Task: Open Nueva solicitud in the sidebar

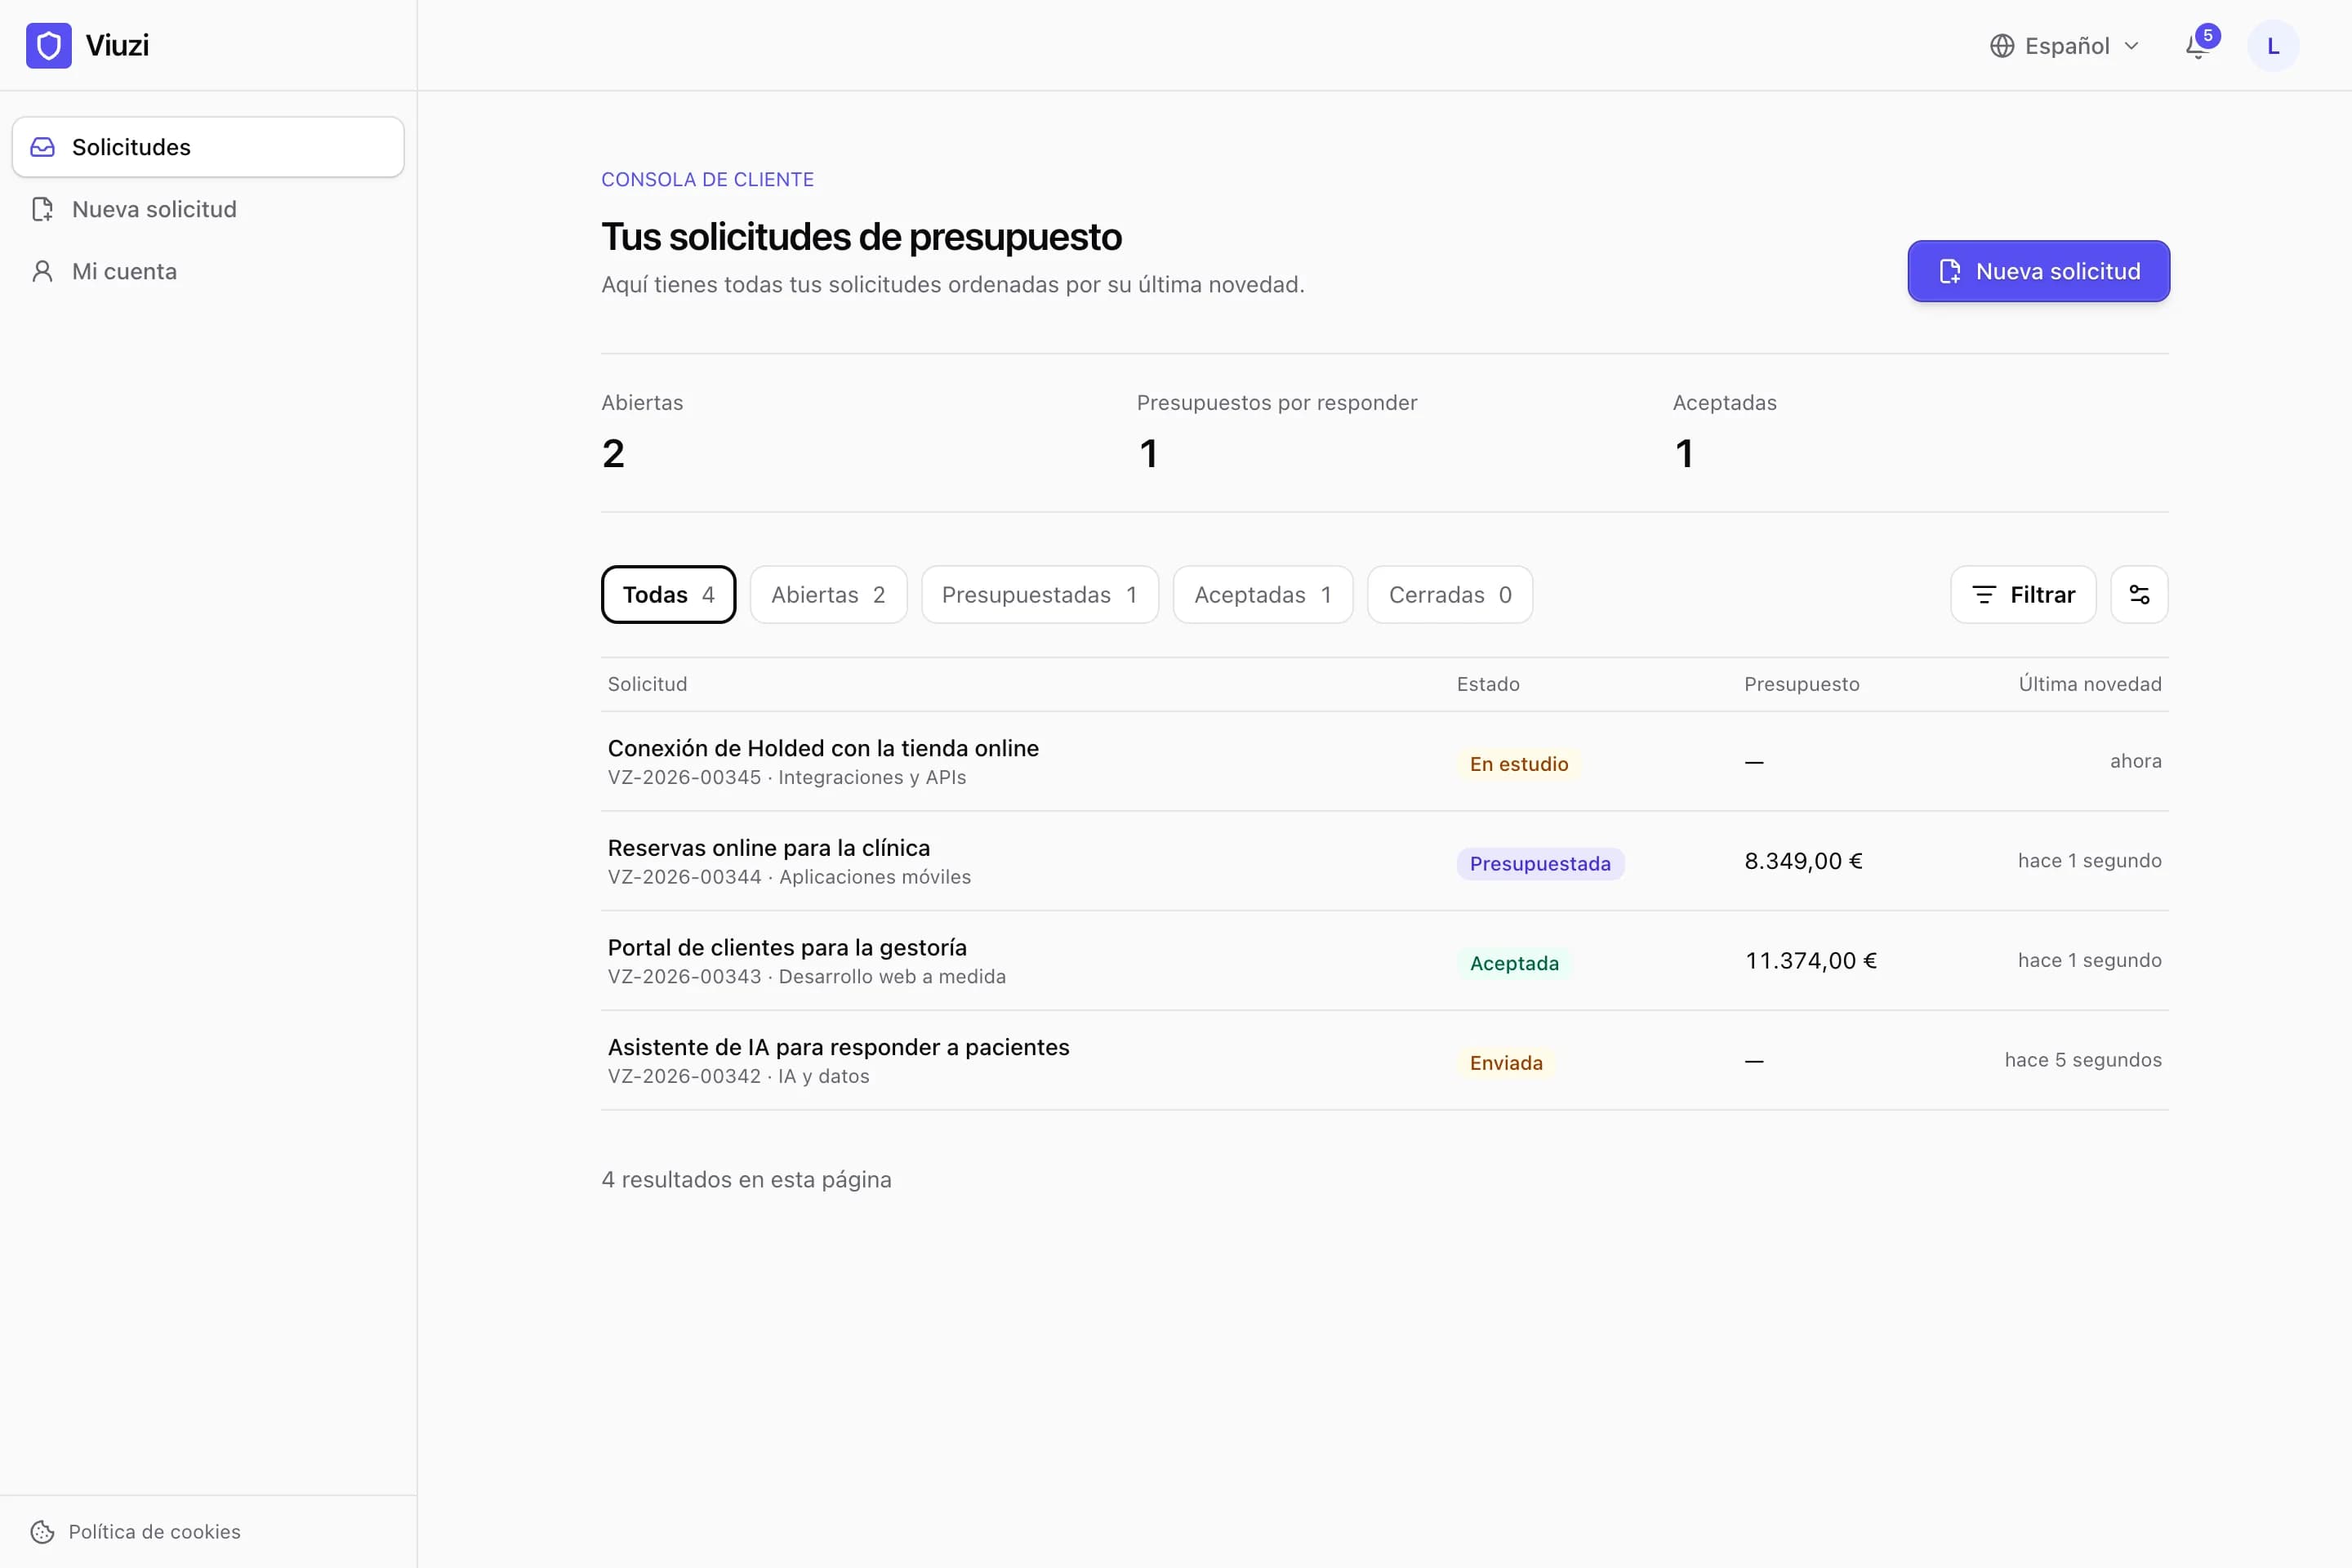Action: click(x=208, y=209)
